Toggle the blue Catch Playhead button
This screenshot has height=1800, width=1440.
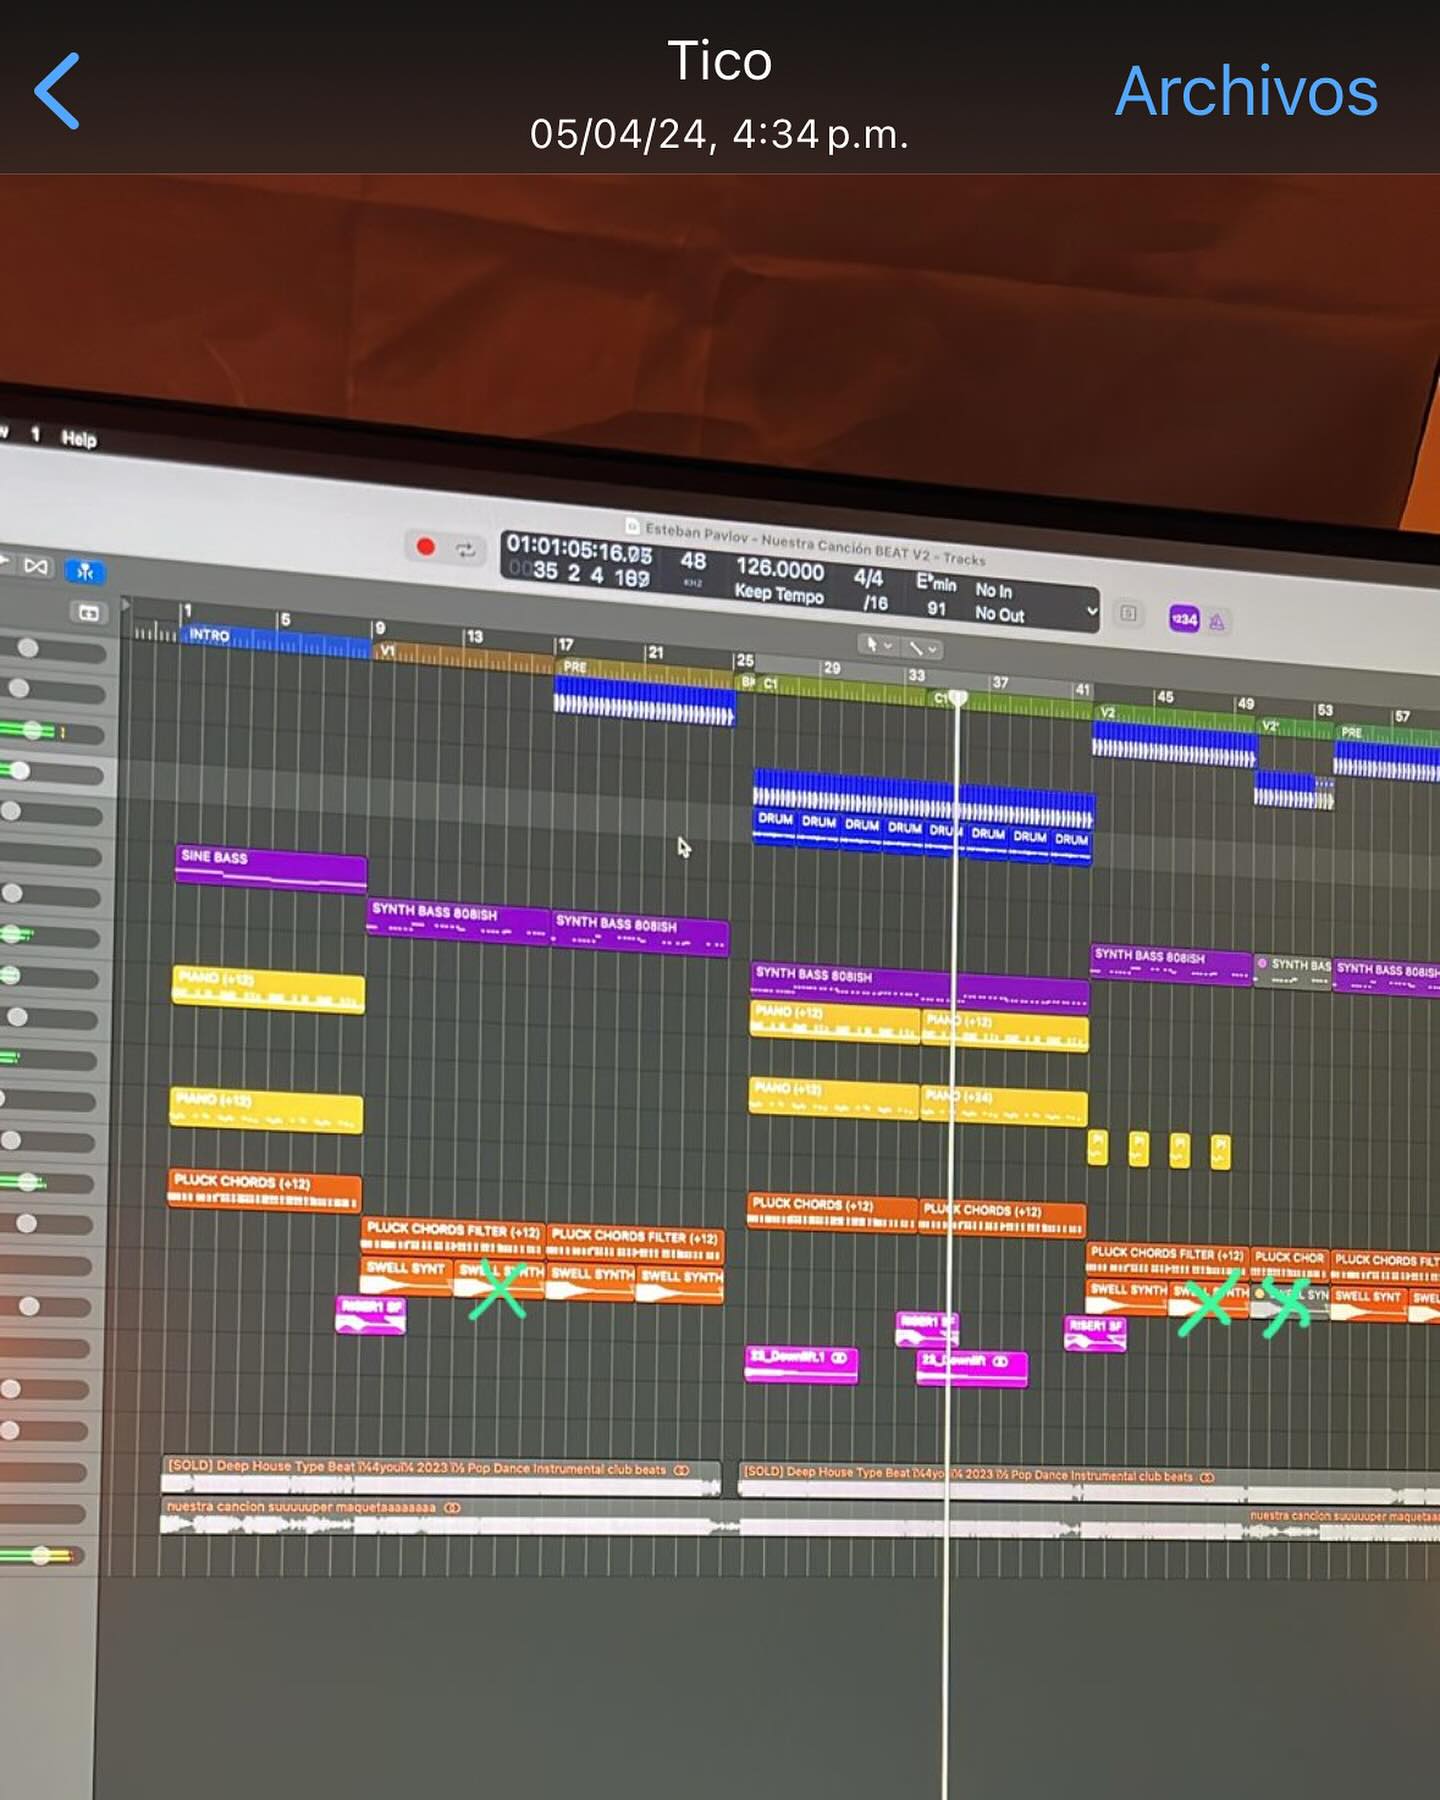pos(85,571)
